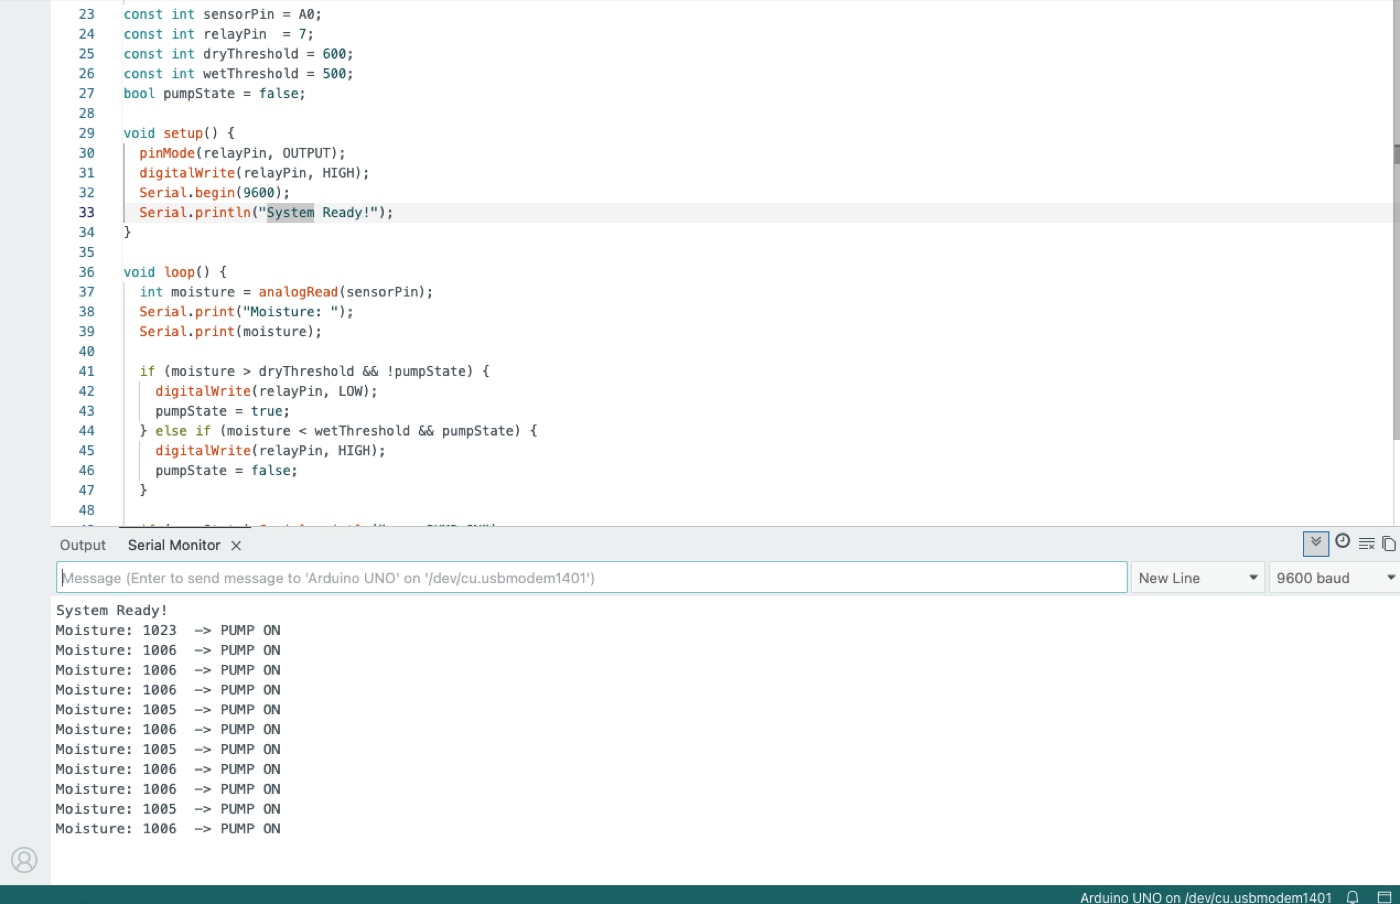
Task: Click 'System Ready!' in the serial output
Action: pyautogui.click(x=112, y=610)
